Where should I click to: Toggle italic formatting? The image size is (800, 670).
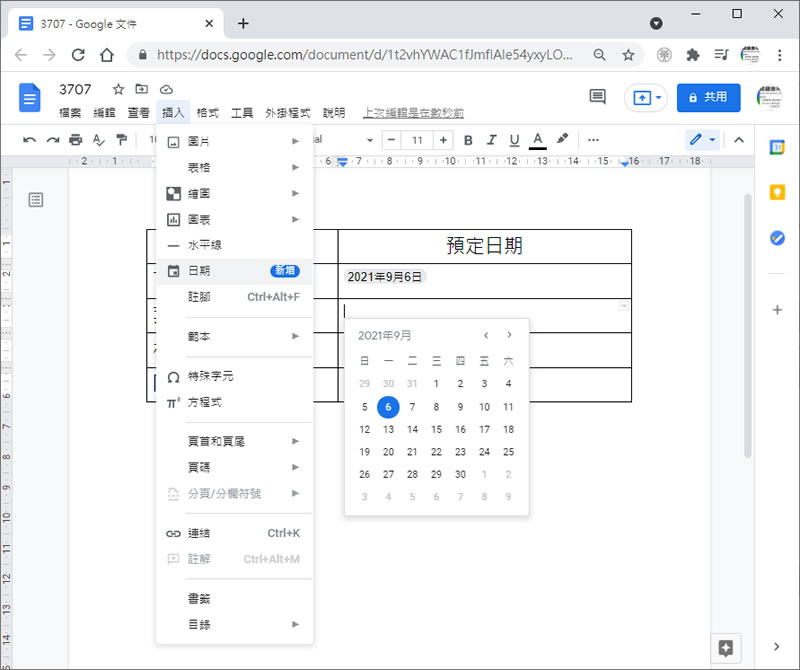coord(491,140)
